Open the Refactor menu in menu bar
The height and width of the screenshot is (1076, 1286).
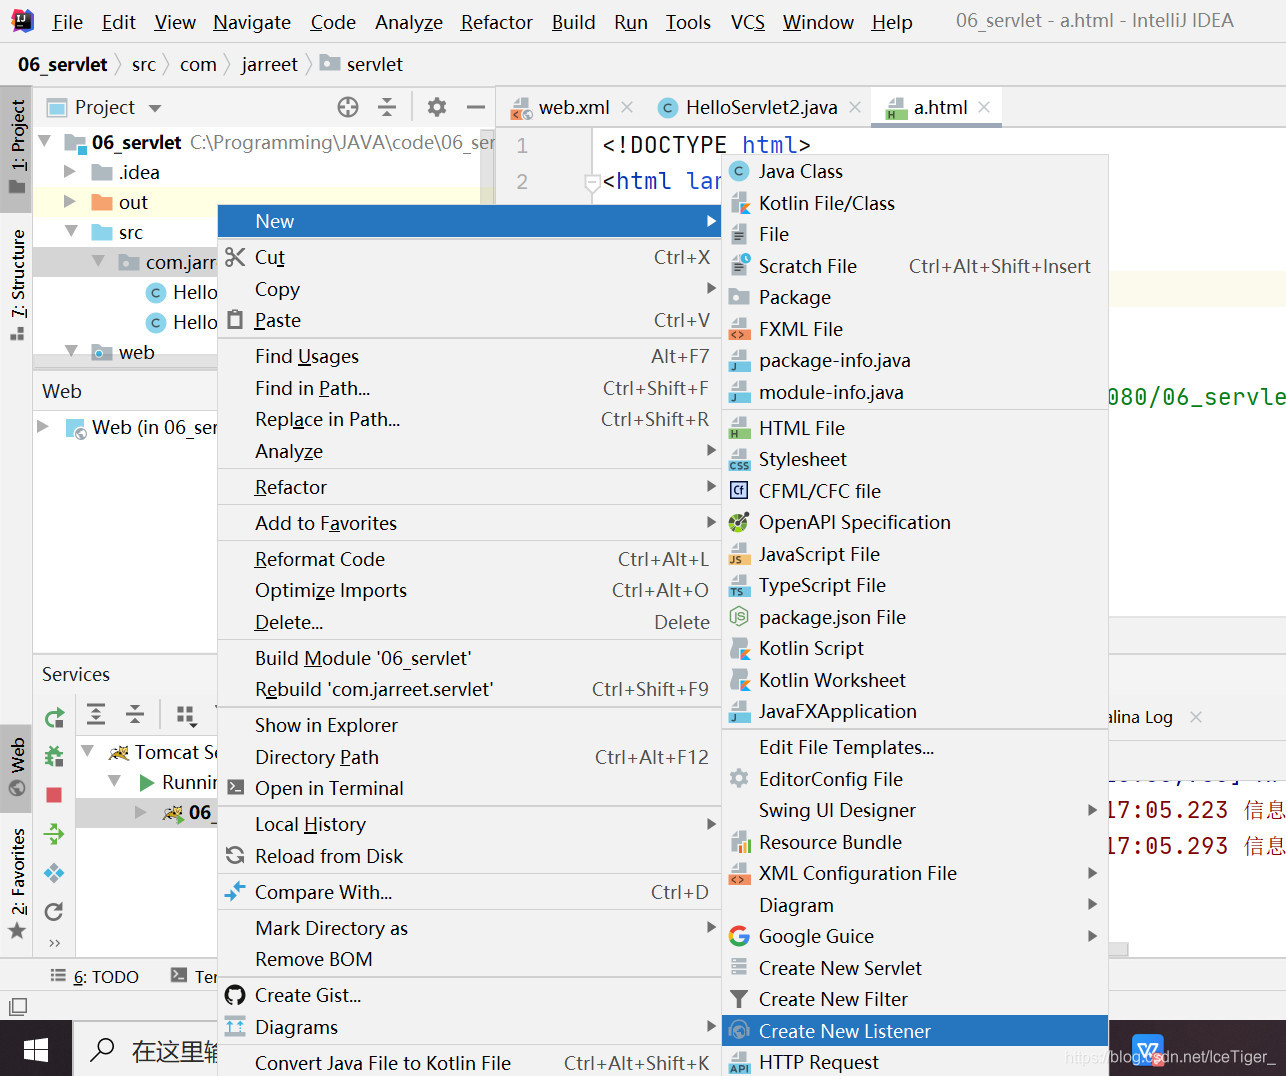pyautogui.click(x=496, y=22)
